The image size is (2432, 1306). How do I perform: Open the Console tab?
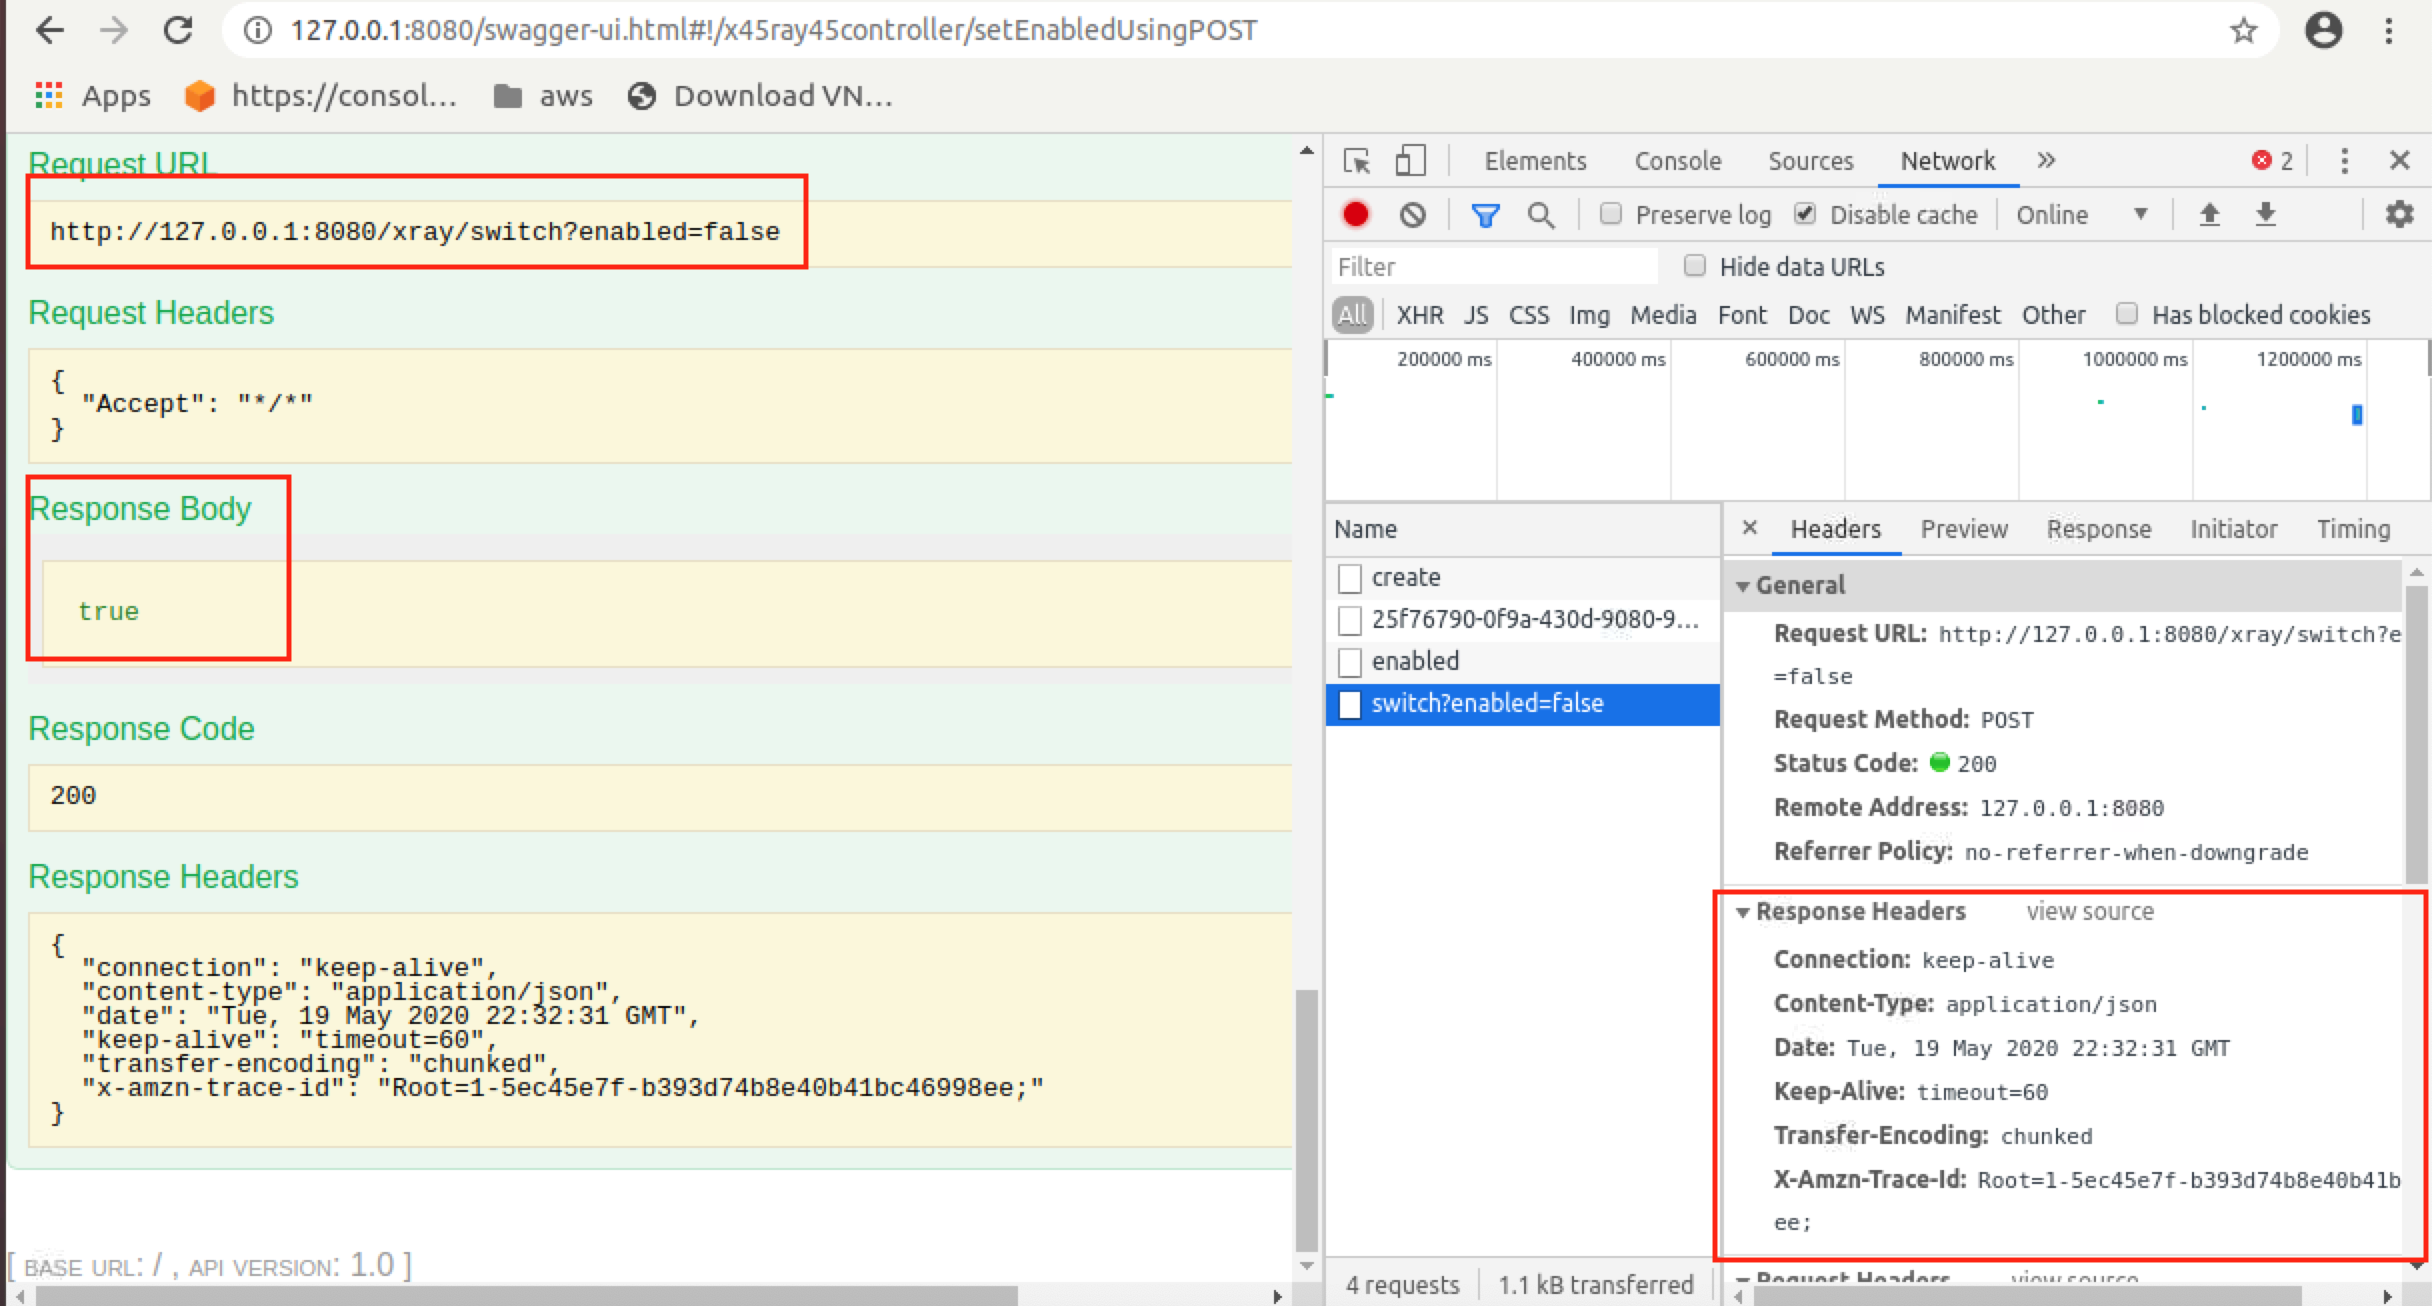pyautogui.click(x=1678, y=160)
